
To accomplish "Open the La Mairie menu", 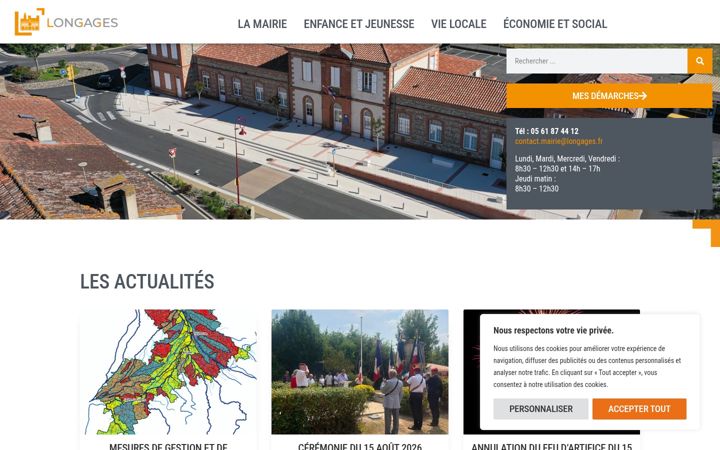I will click(x=262, y=24).
